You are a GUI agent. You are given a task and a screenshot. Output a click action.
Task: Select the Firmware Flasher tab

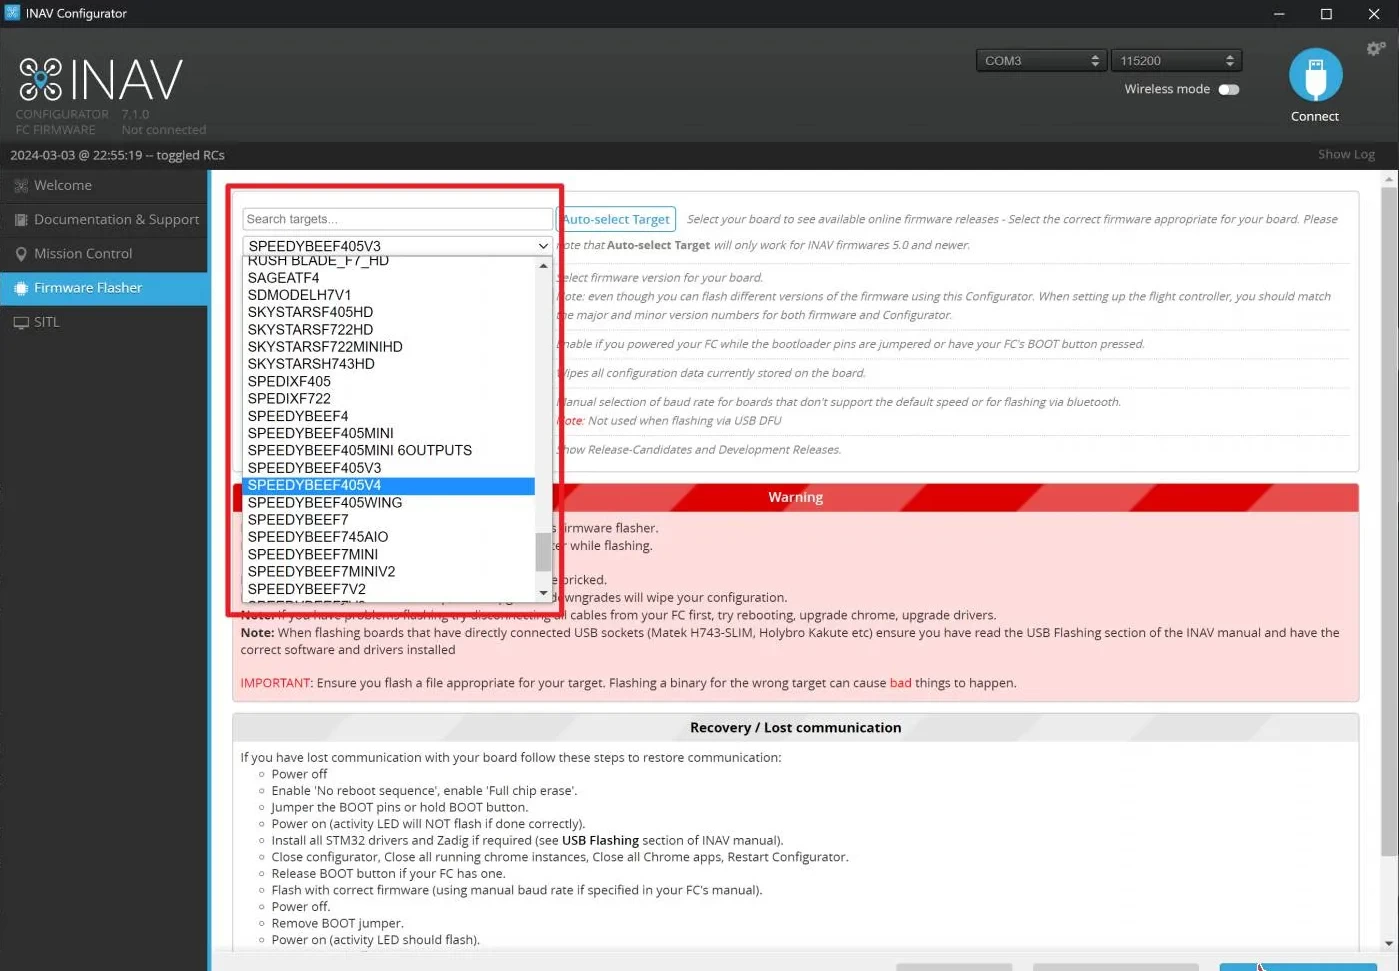[x=104, y=287]
